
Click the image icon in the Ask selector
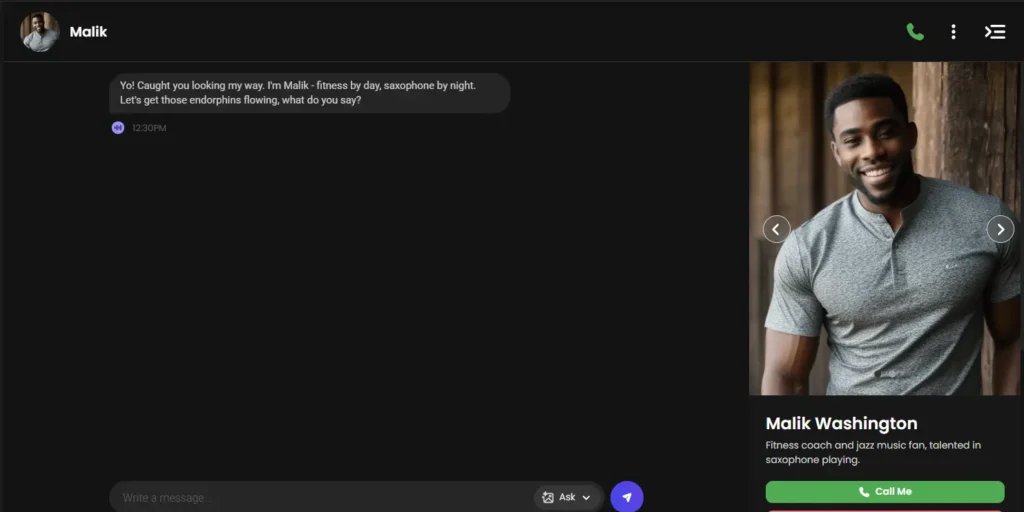(x=548, y=498)
